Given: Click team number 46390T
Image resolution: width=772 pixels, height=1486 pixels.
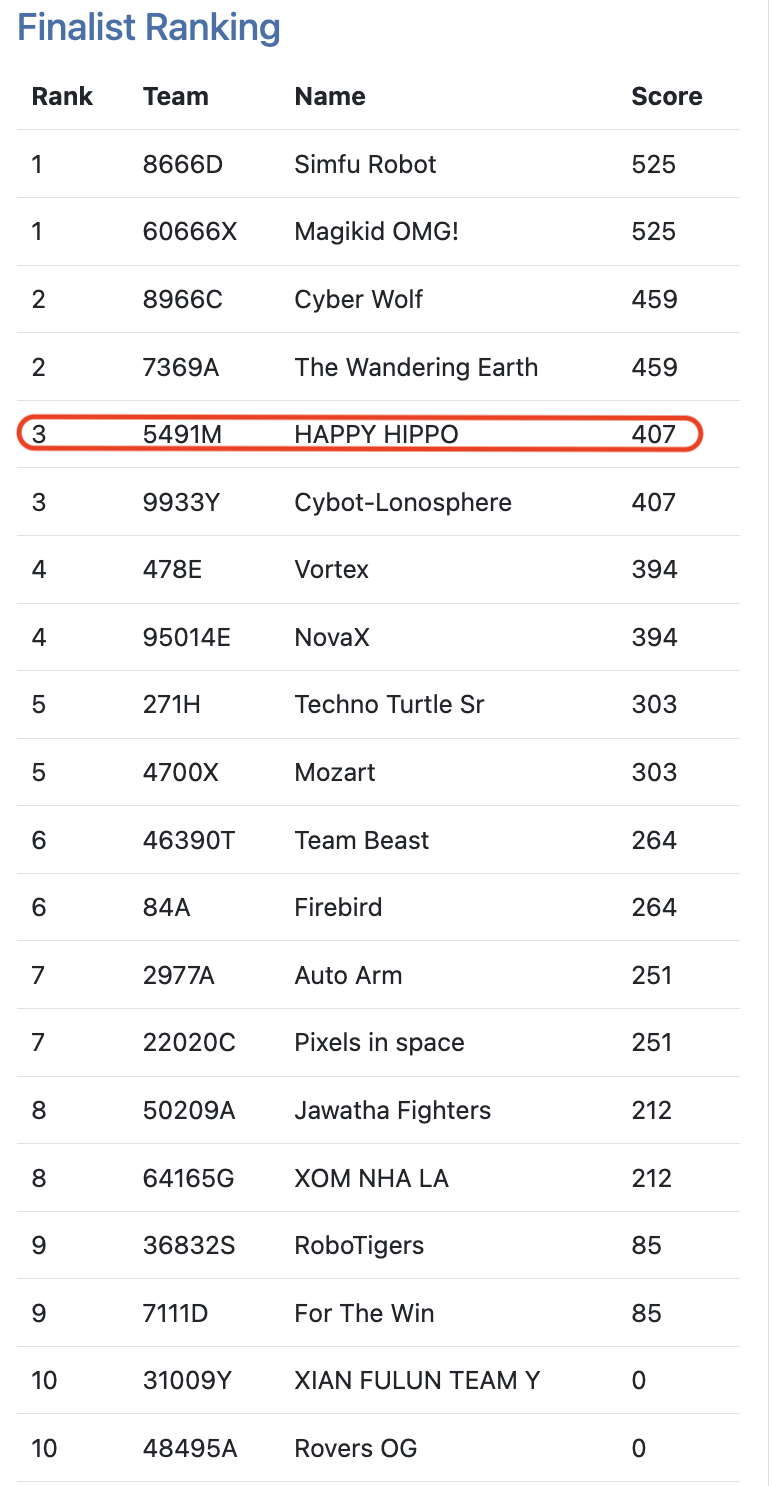Looking at the screenshot, I should coord(189,841).
